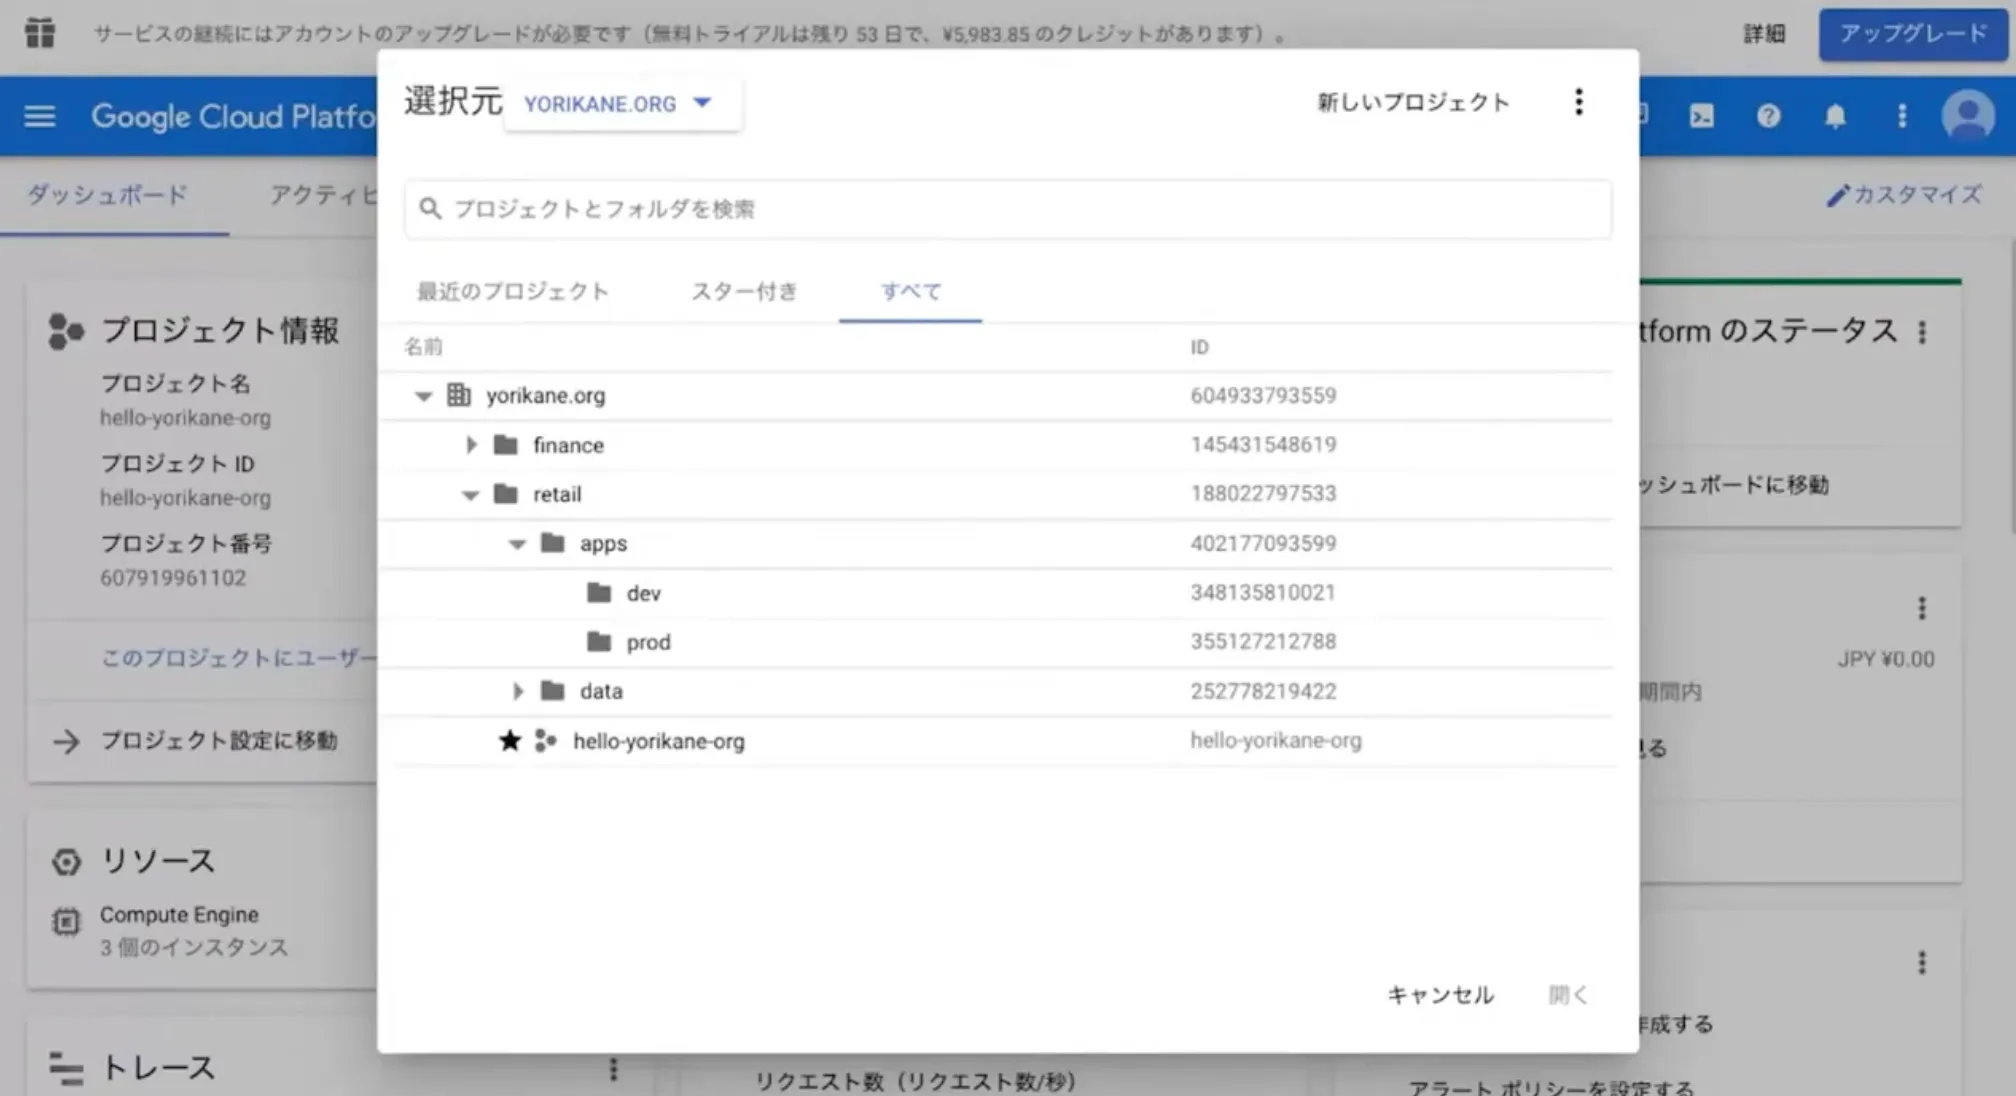Click the prod folder icon
The height and width of the screenshot is (1096, 2016).
pyautogui.click(x=599, y=641)
